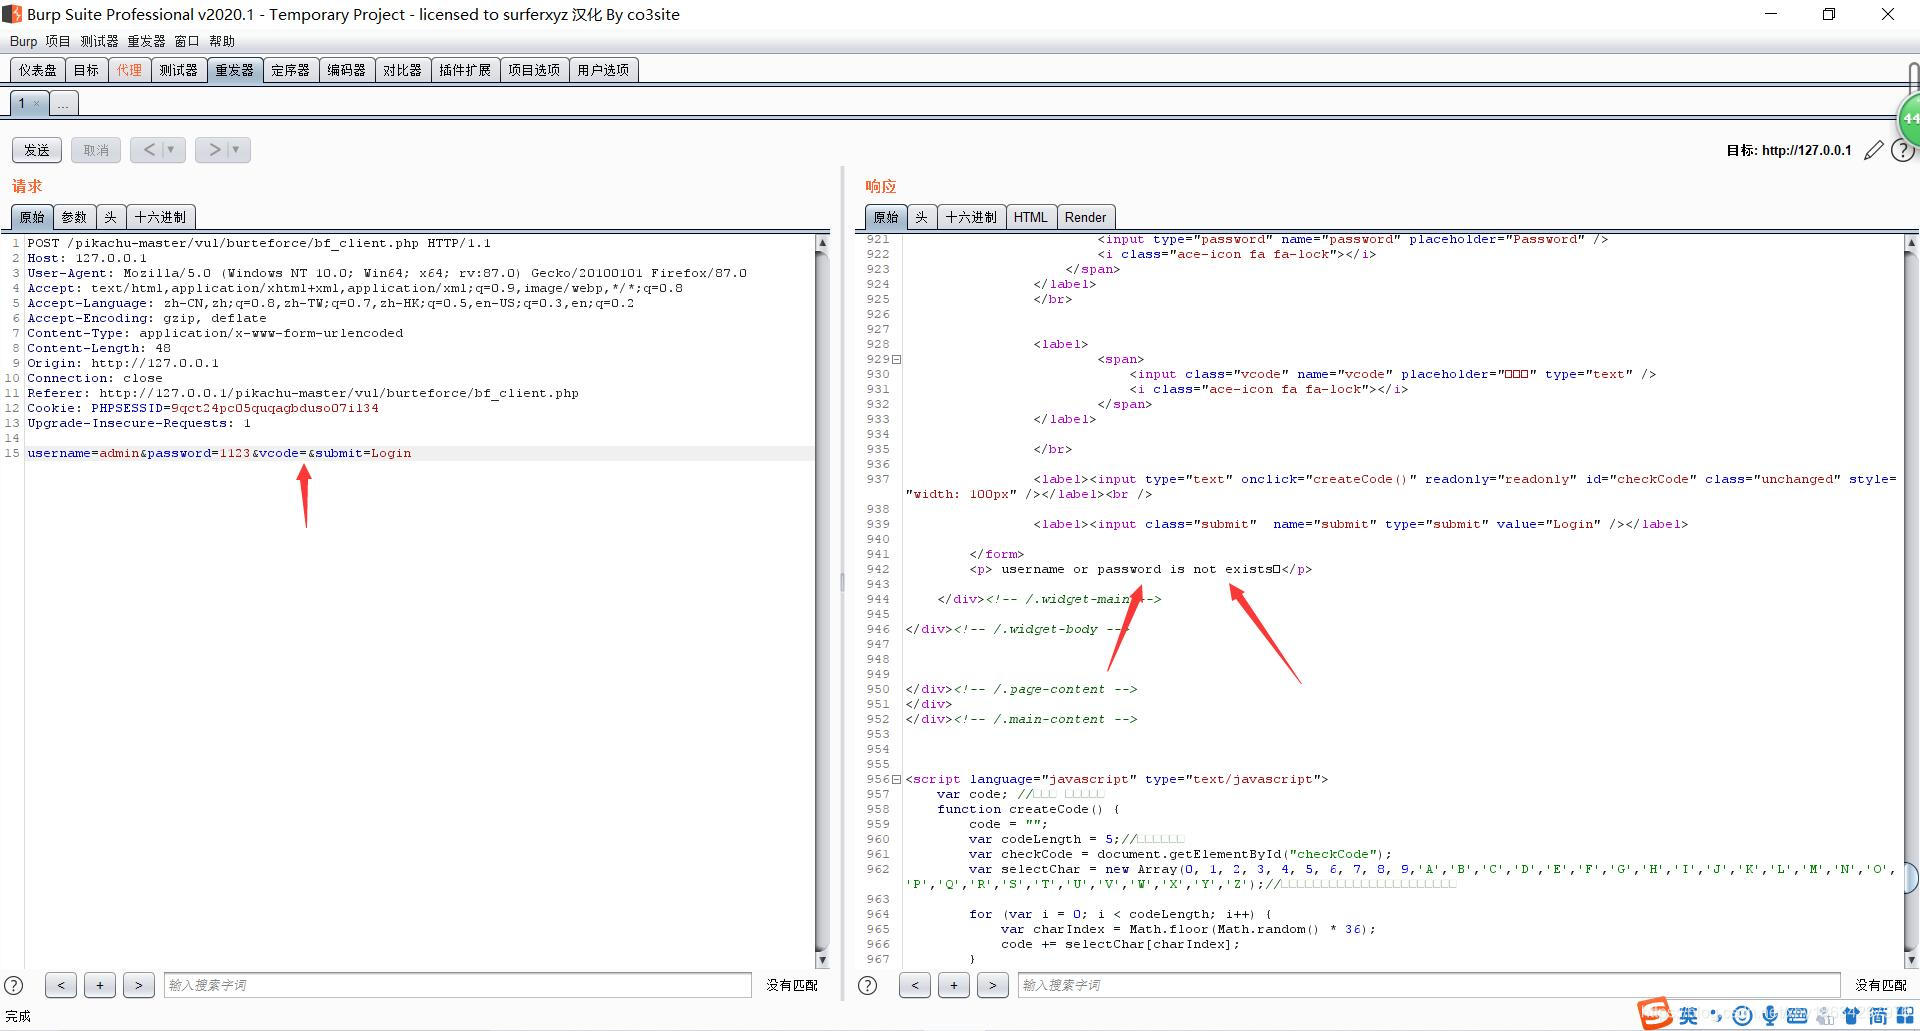Switch to the 定序器 tab
This screenshot has height=1031, width=1920.
click(290, 70)
